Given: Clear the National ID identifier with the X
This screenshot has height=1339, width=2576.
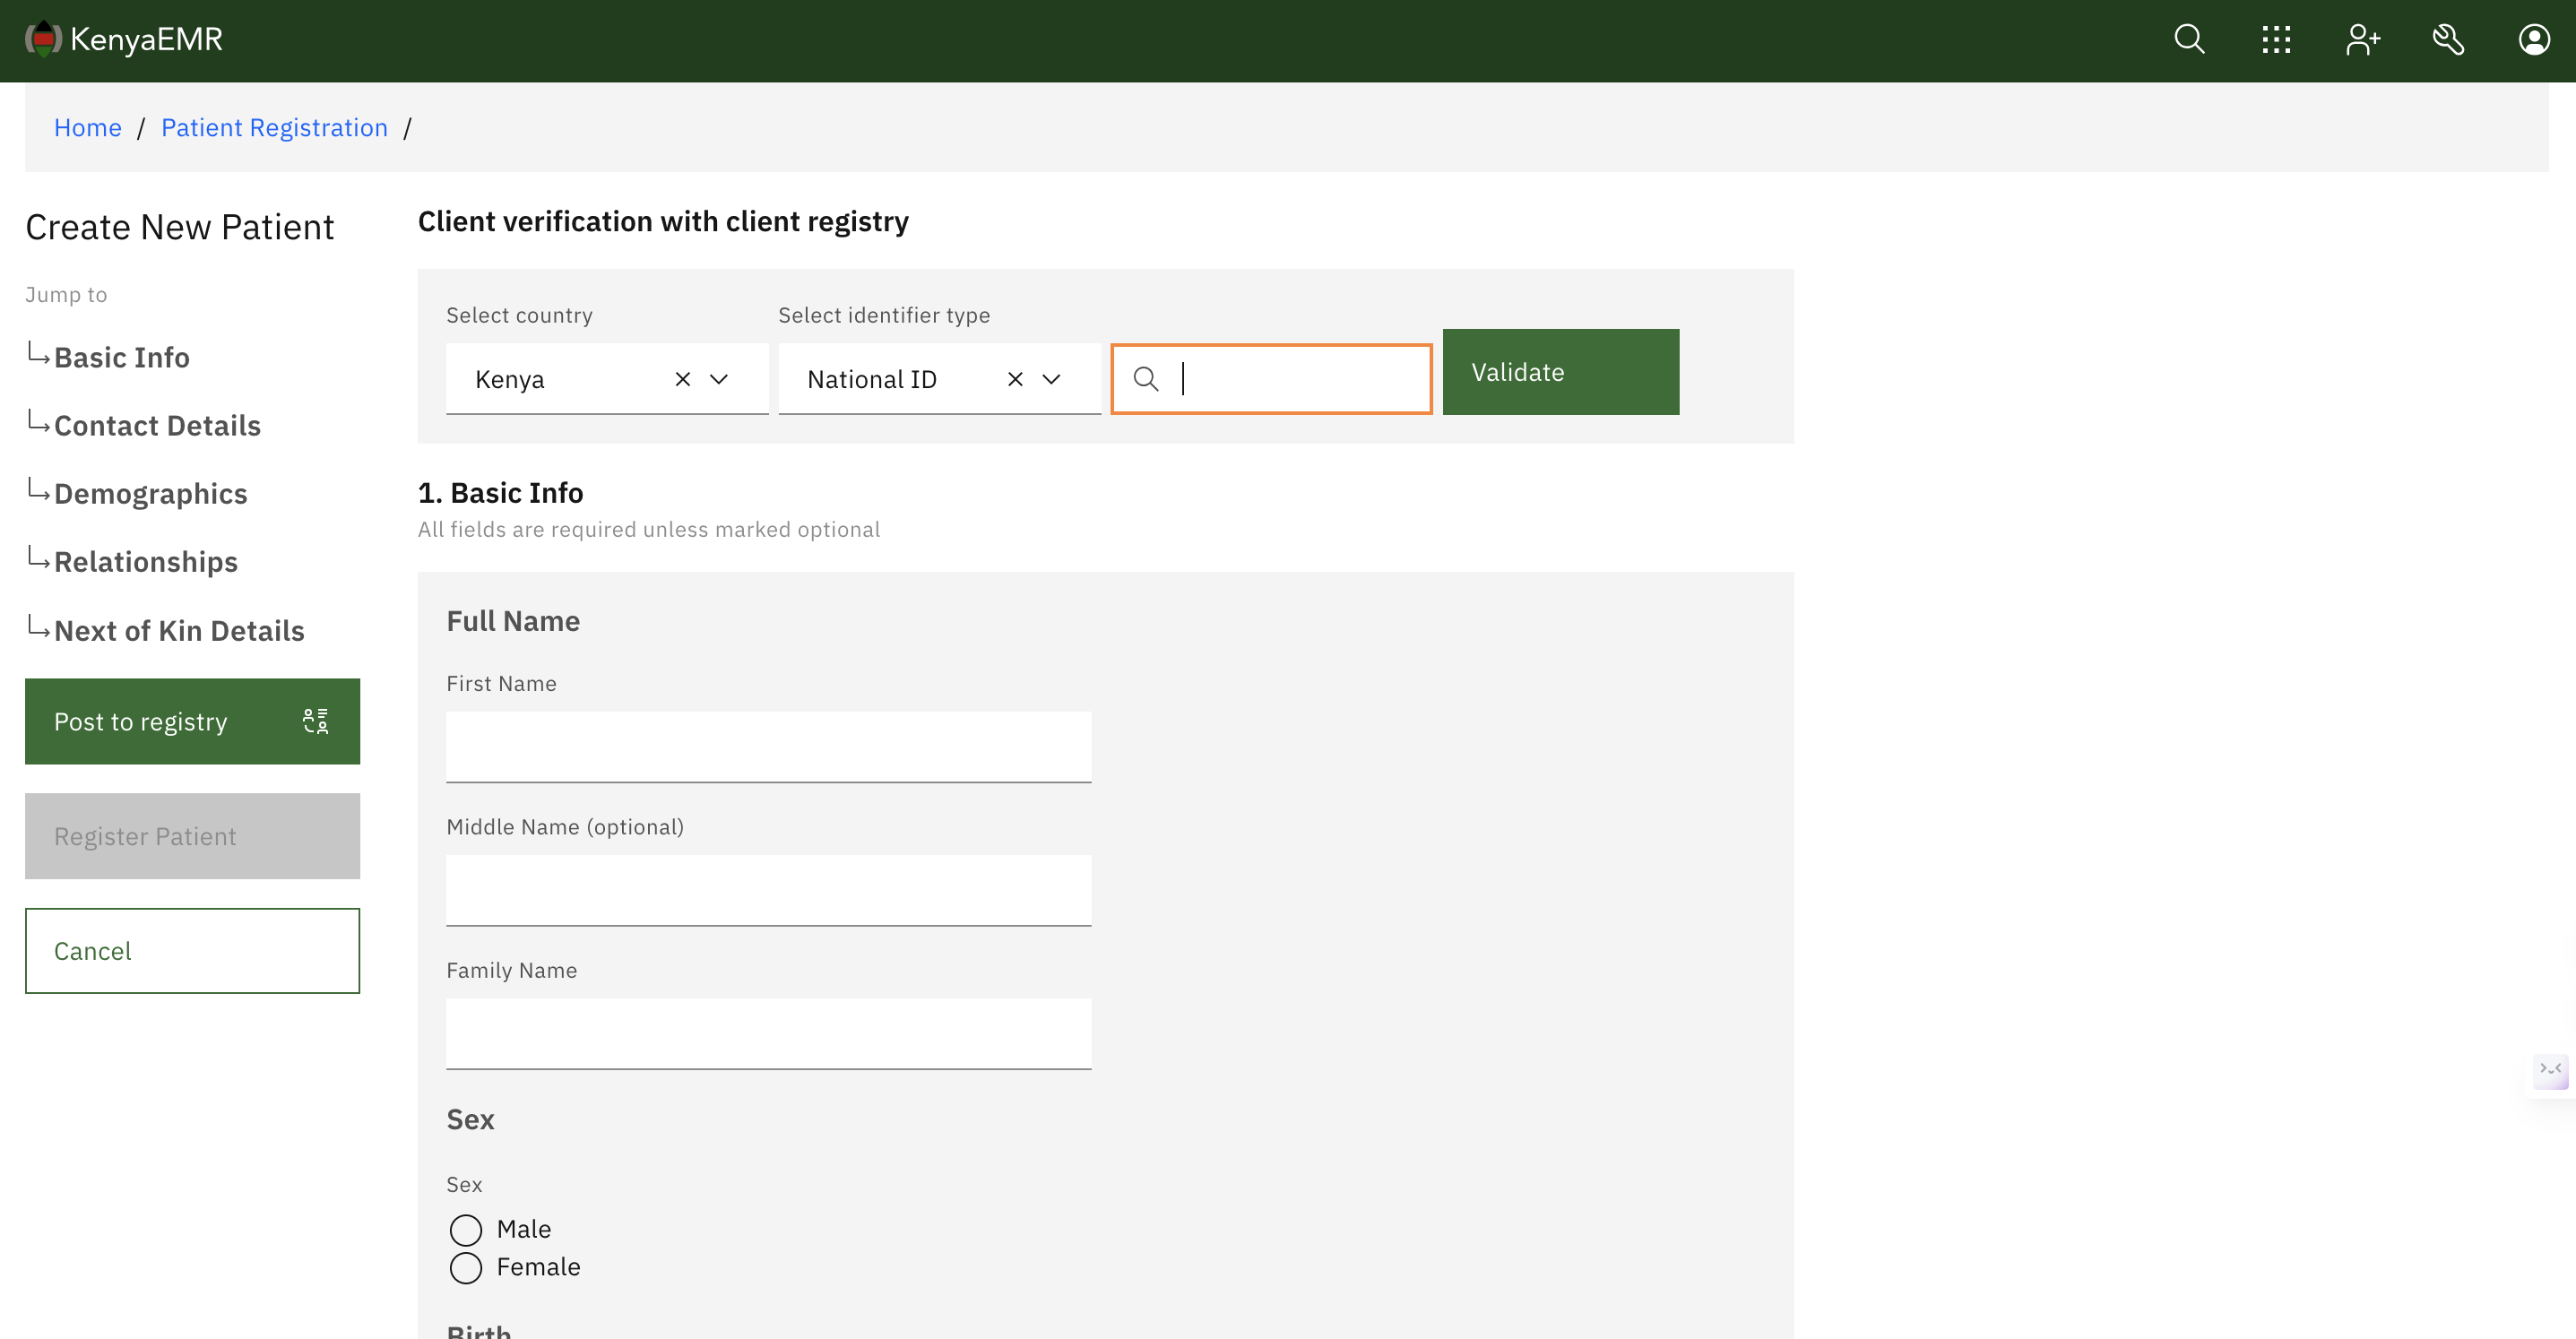Looking at the screenshot, I should (1015, 379).
